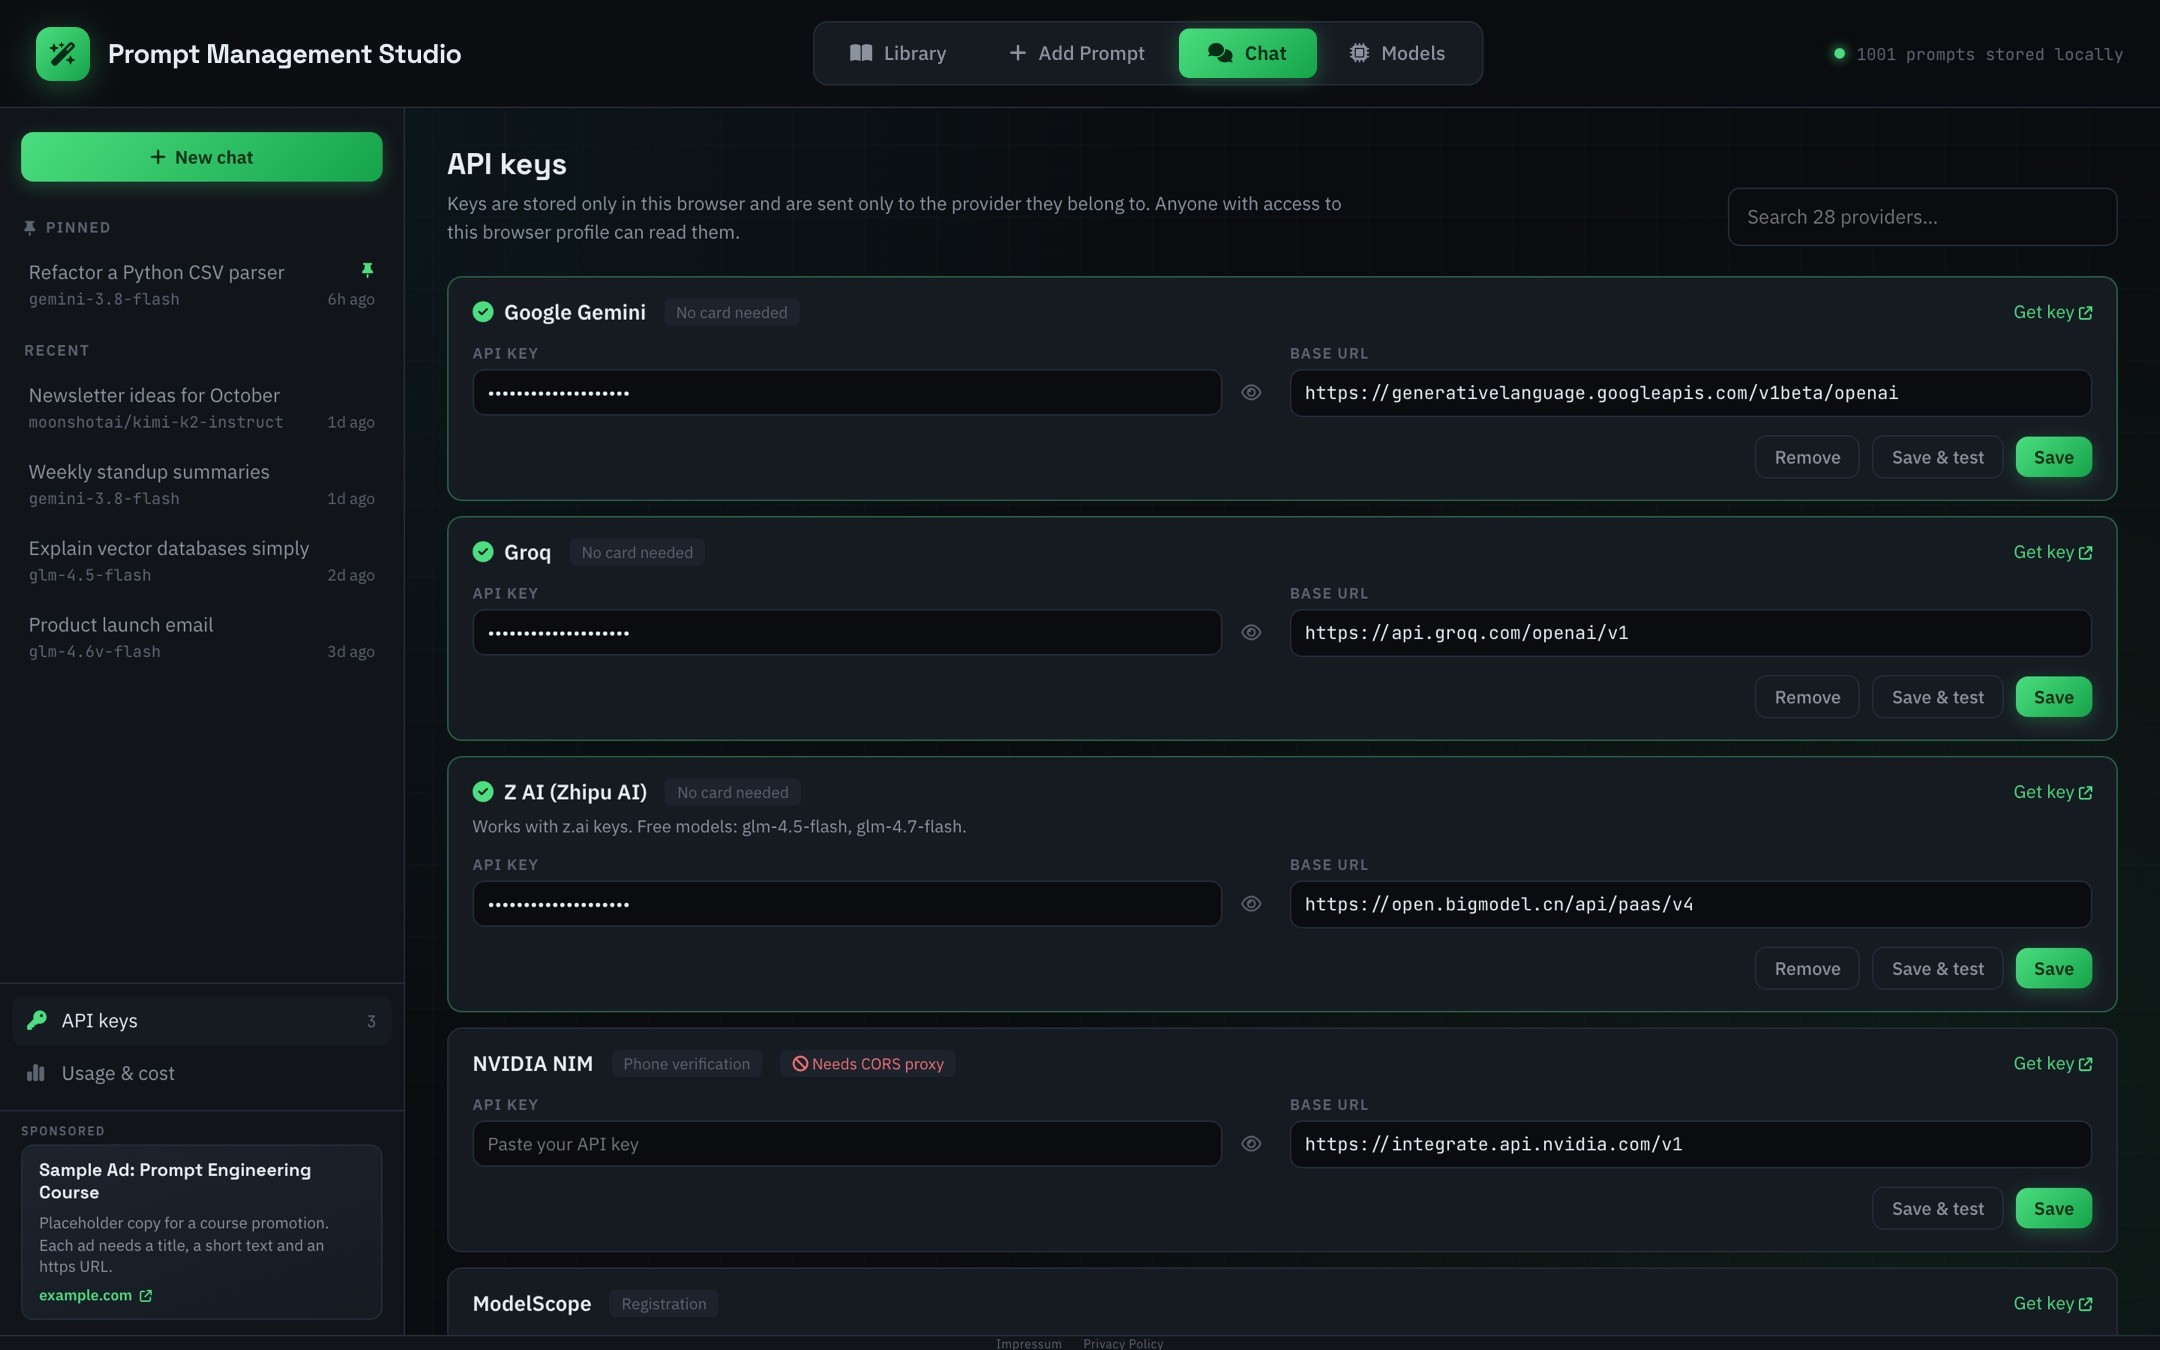Open Get key link for Z AI
Viewport: 2160px width, 1350px height.
[x=2052, y=792]
